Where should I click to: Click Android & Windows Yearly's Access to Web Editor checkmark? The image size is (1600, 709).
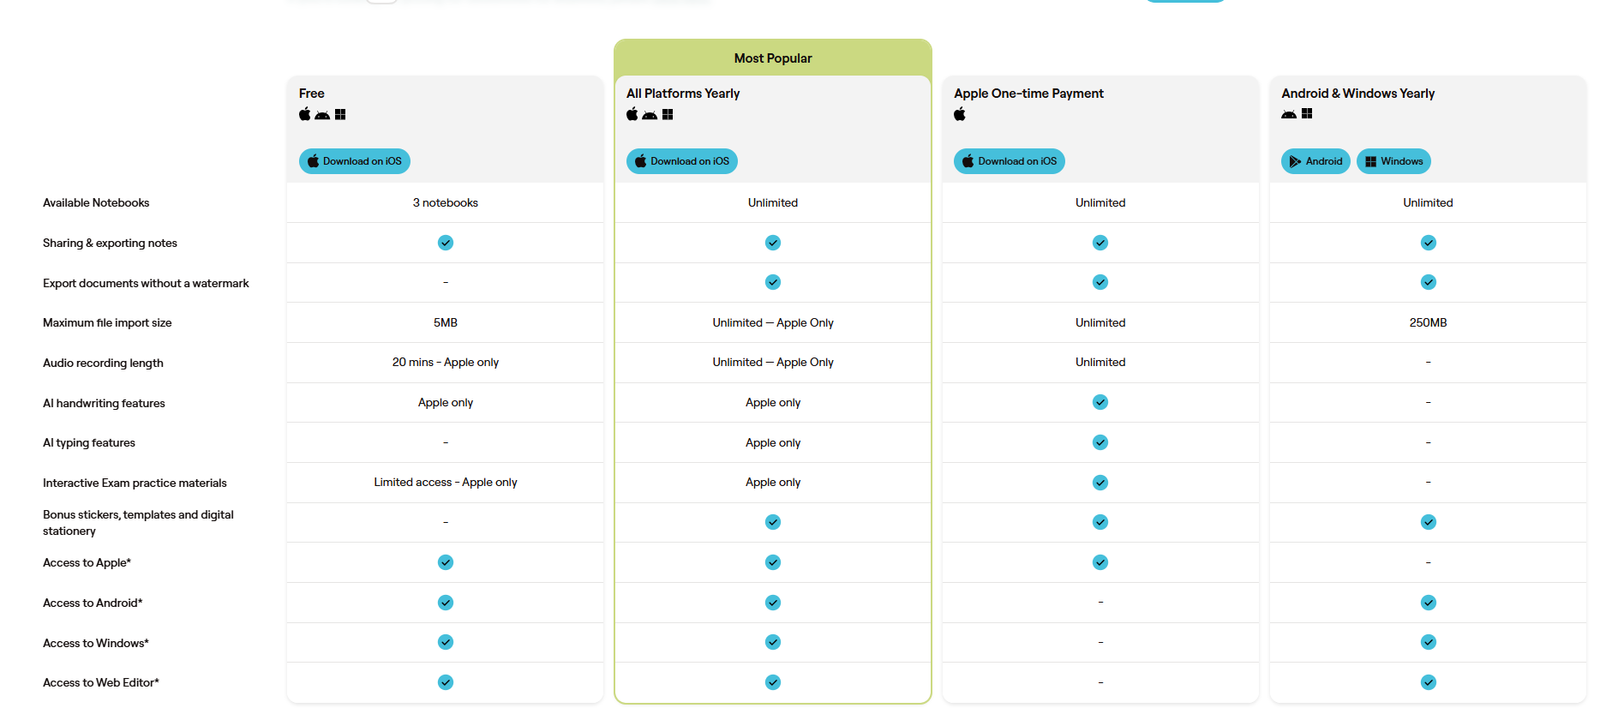pos(1428,682)
